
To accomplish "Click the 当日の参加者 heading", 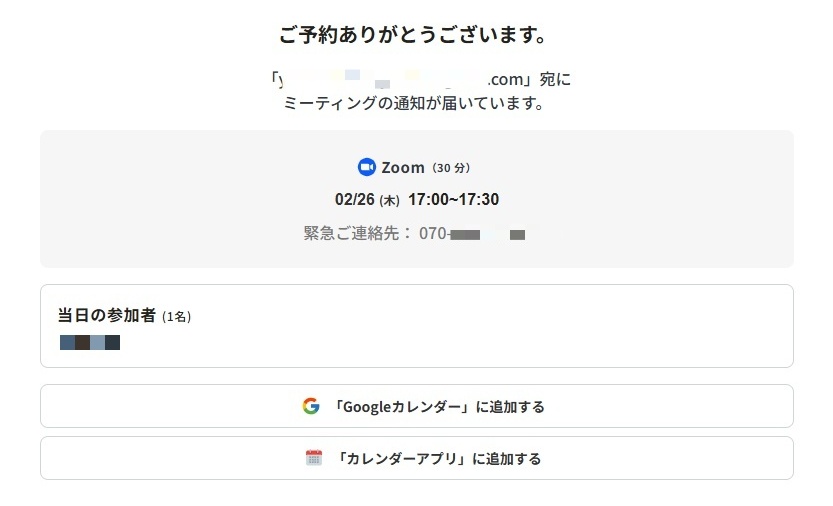I will point(107,315).
